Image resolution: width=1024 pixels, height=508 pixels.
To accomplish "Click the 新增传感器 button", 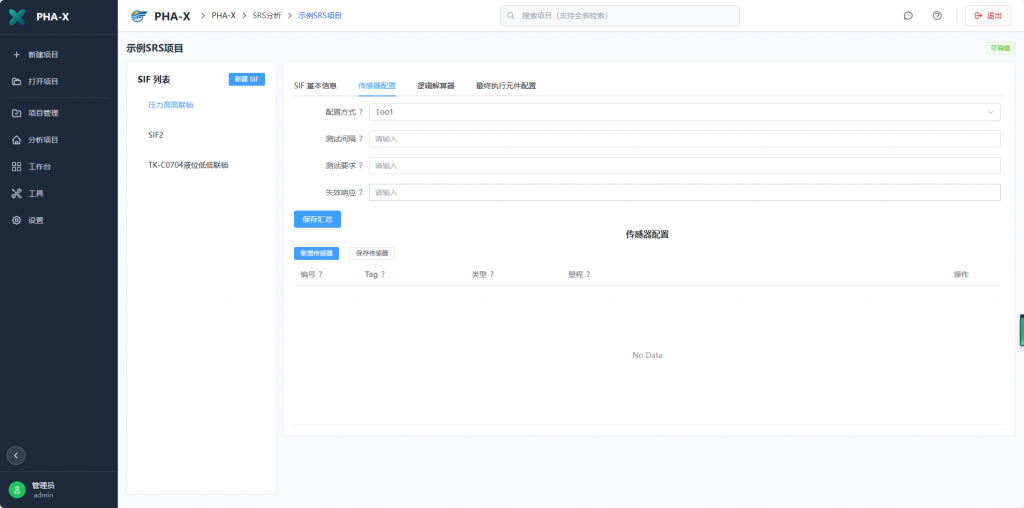I will click(x=316, y=254).
